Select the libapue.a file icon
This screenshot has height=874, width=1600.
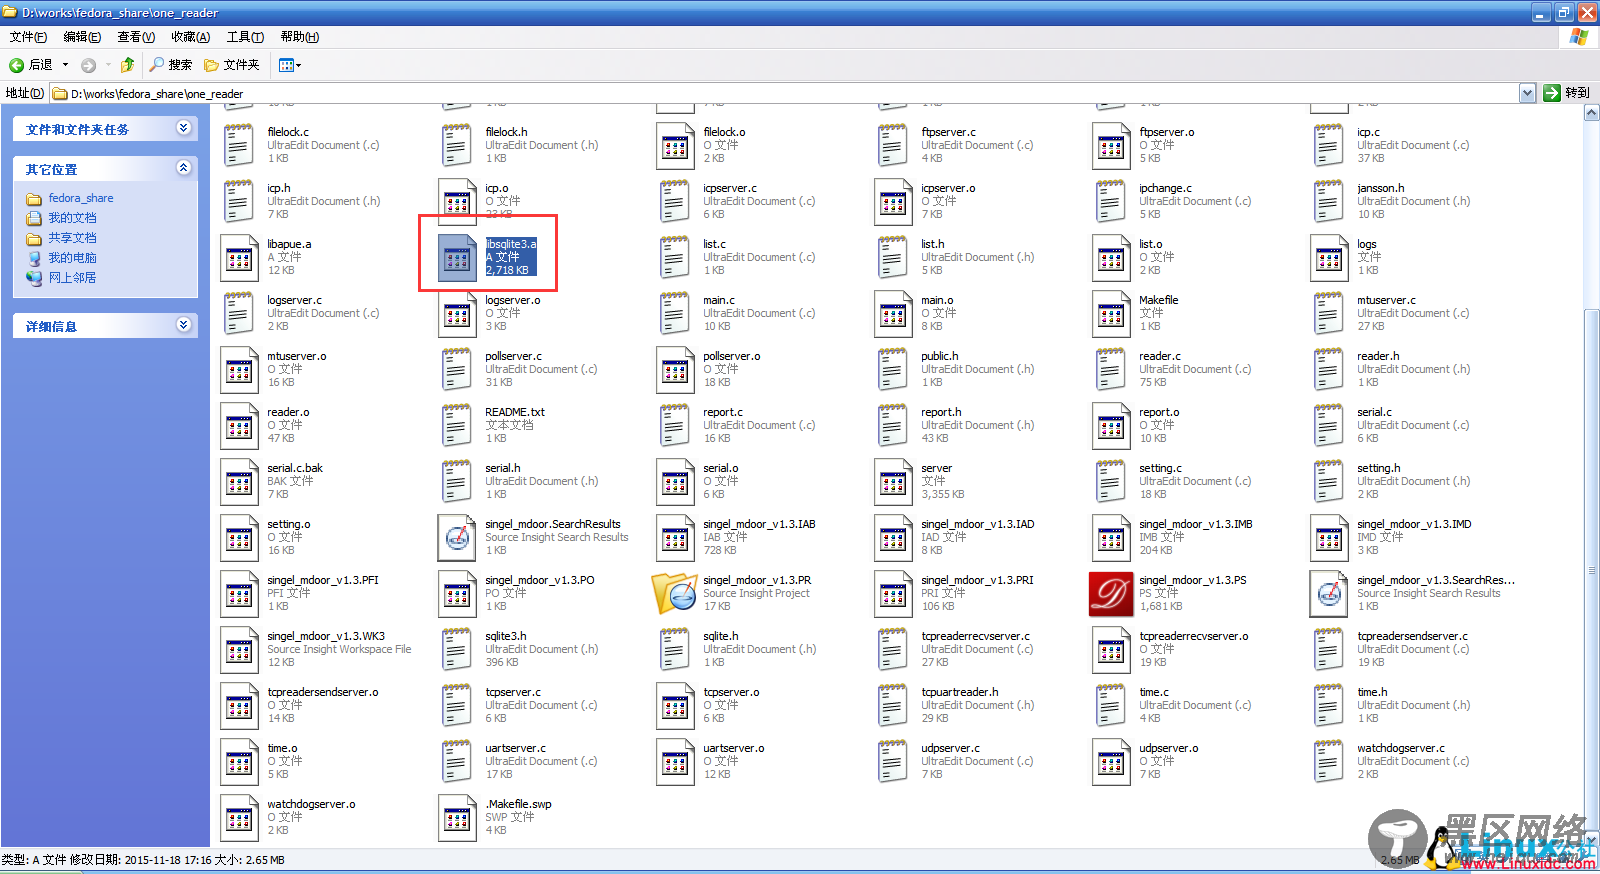[x=239, y=258]
